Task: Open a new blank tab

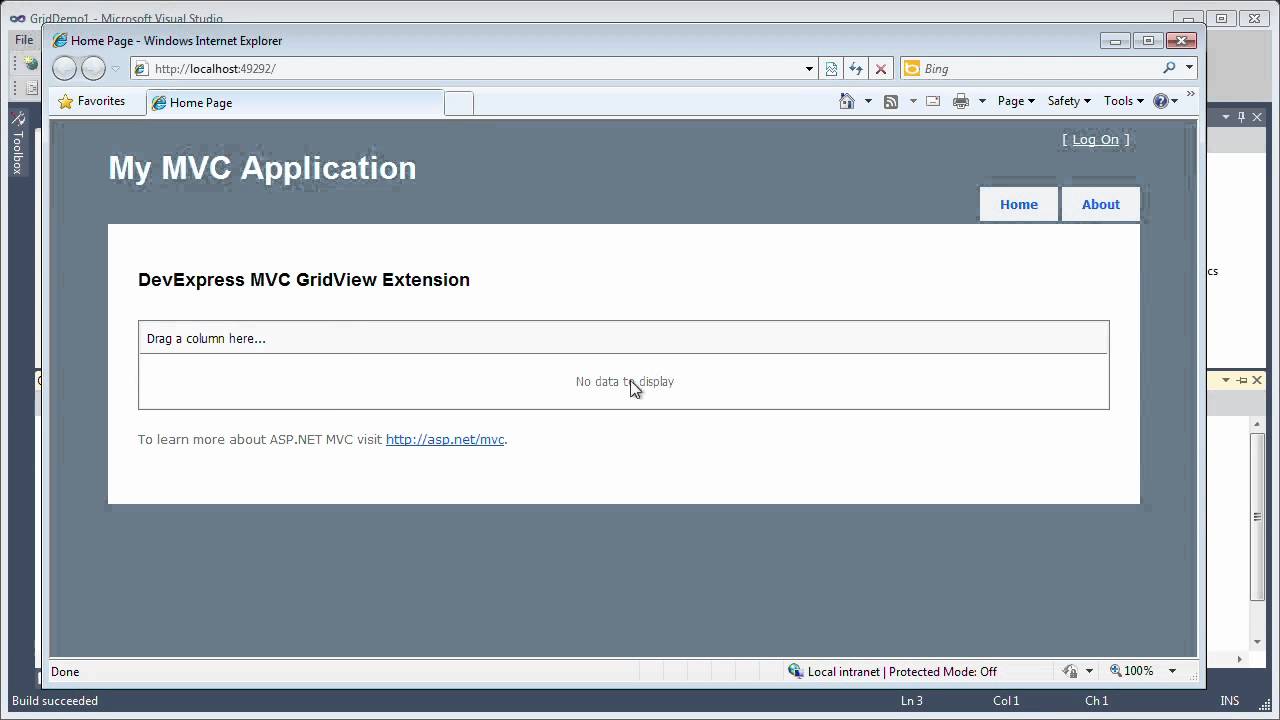Action: point(459,103)
